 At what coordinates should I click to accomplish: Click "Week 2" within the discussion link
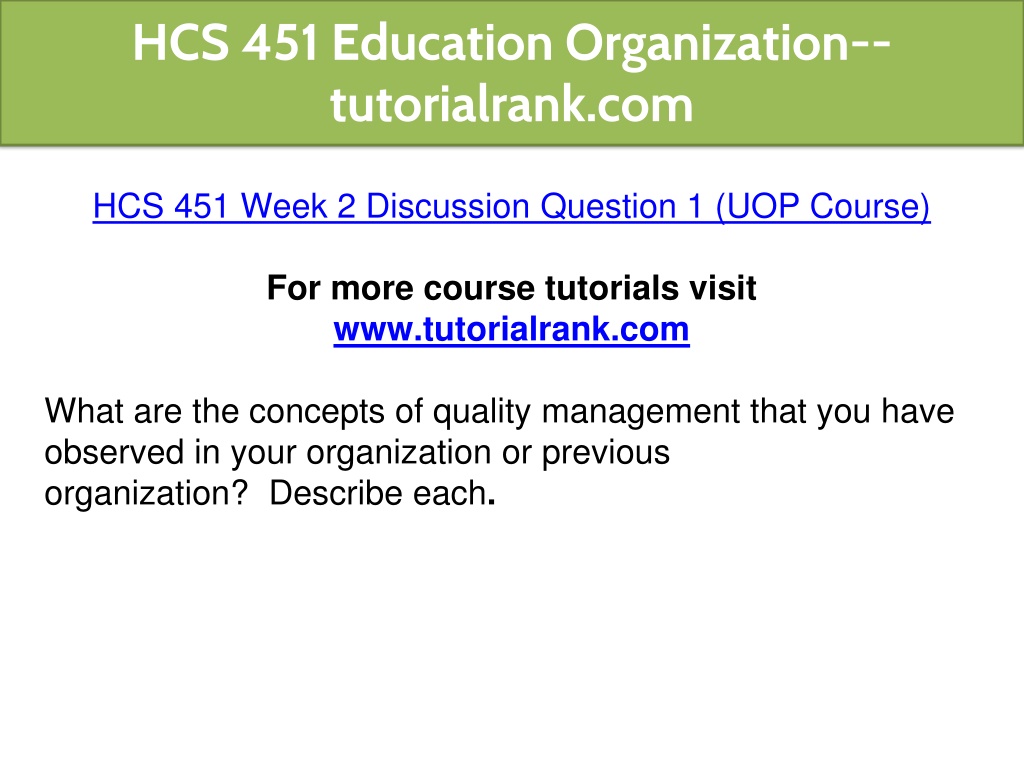[x=298, y=206]
